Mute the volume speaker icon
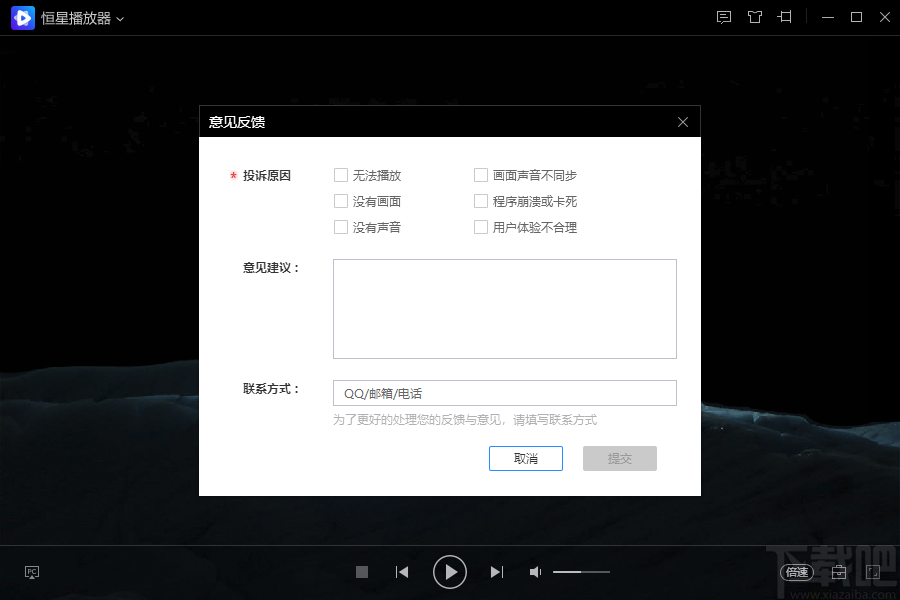The height and width of the screenshot is (600, 900). [535, 572]
